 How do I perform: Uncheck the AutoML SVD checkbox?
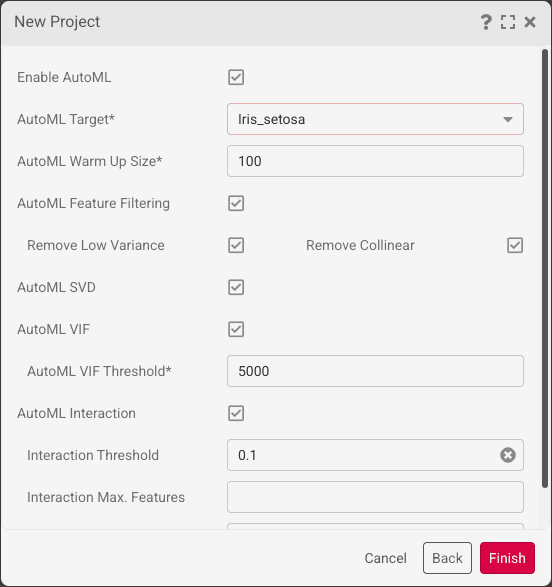coord(236,287)
